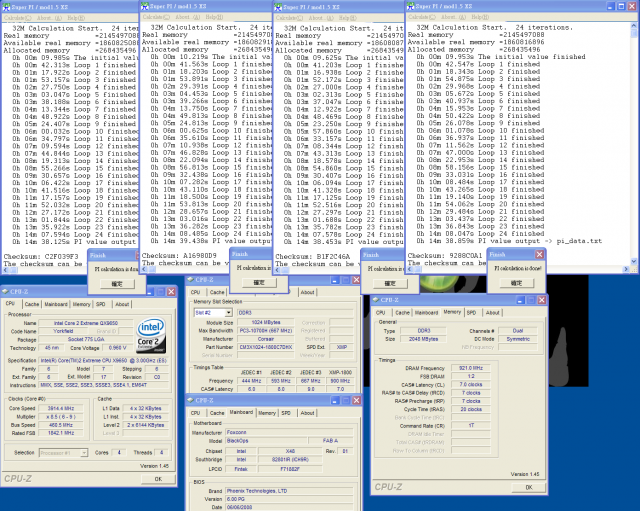Click CPU-Z title icon of the Motherboard window
This screenshot has height=511, width=640.
(x=191, y=400)
